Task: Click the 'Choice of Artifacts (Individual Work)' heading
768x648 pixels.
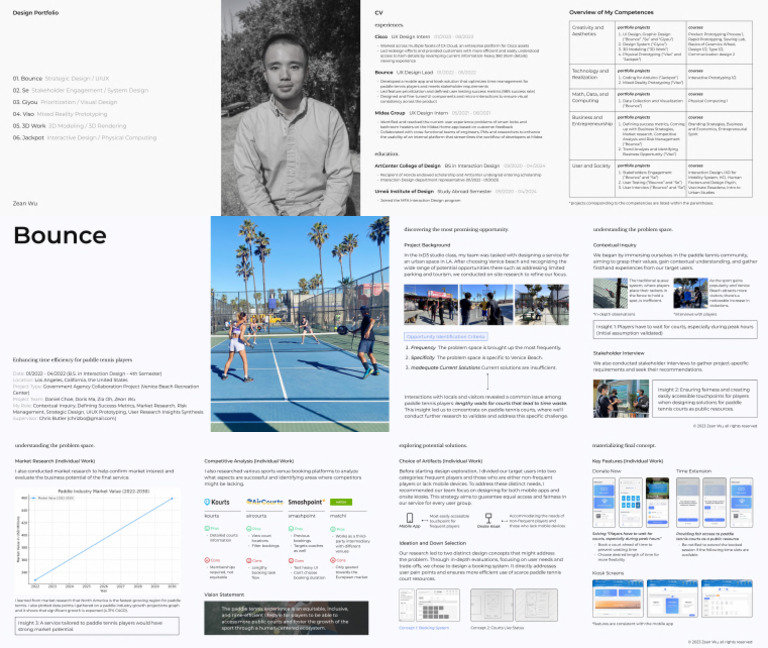Action: (x=440, y=461)
